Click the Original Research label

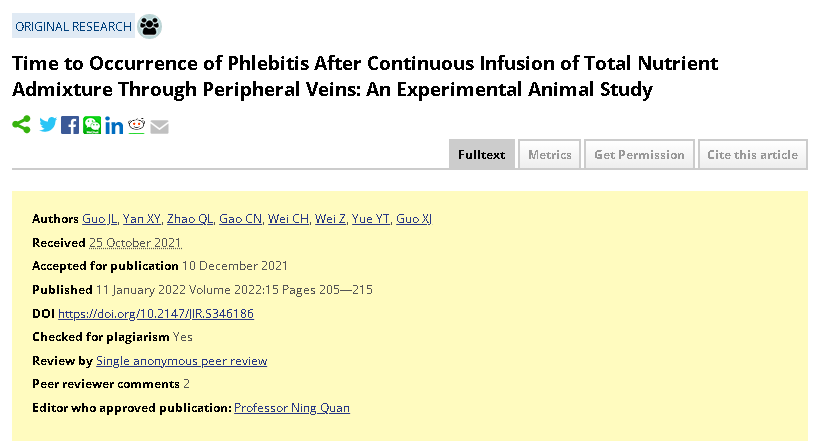pyautogui.click(x=73, y=26)
